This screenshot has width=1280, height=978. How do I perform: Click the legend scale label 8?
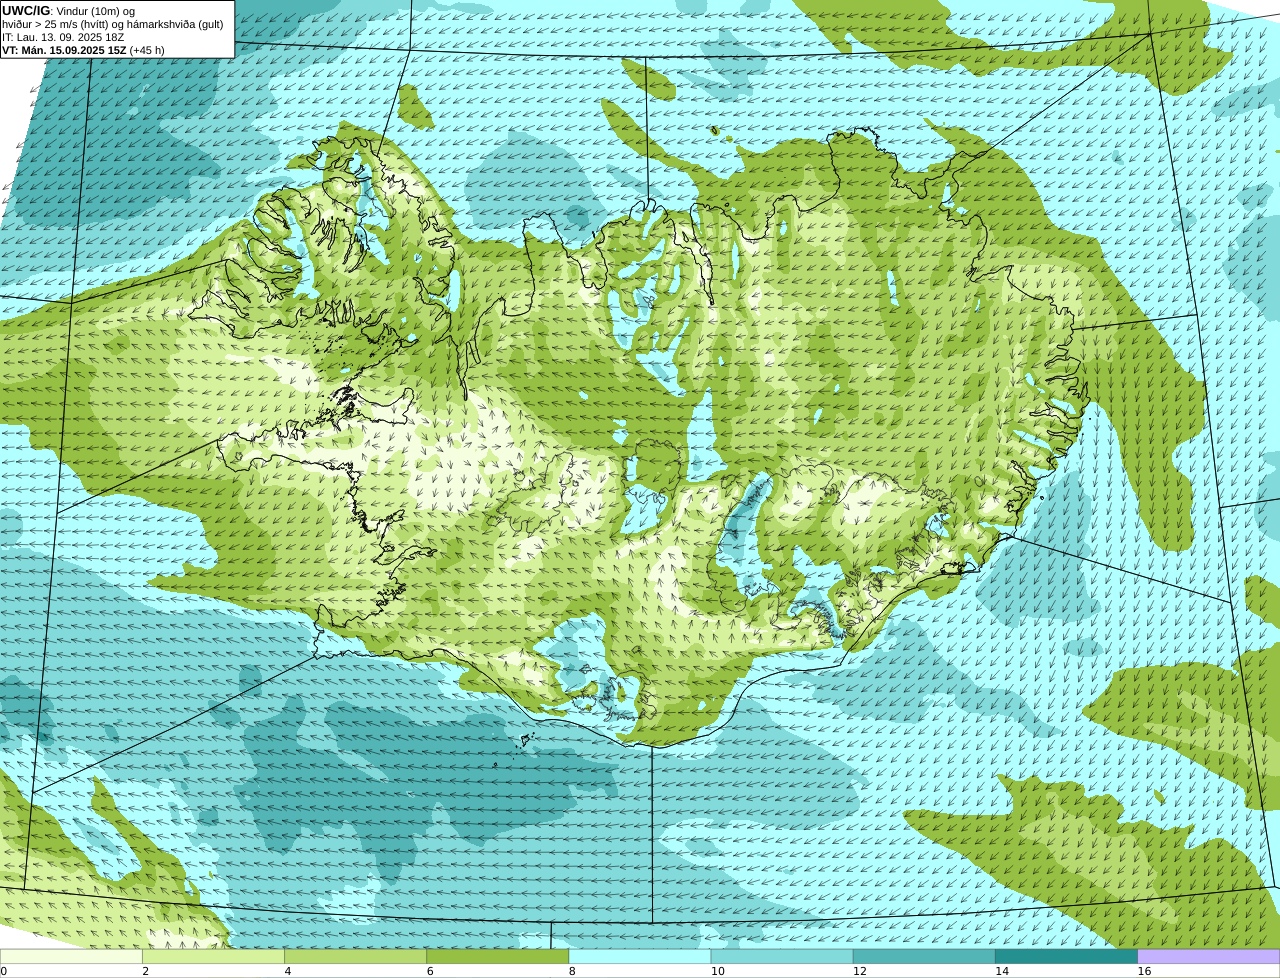(x=573, y=971)
